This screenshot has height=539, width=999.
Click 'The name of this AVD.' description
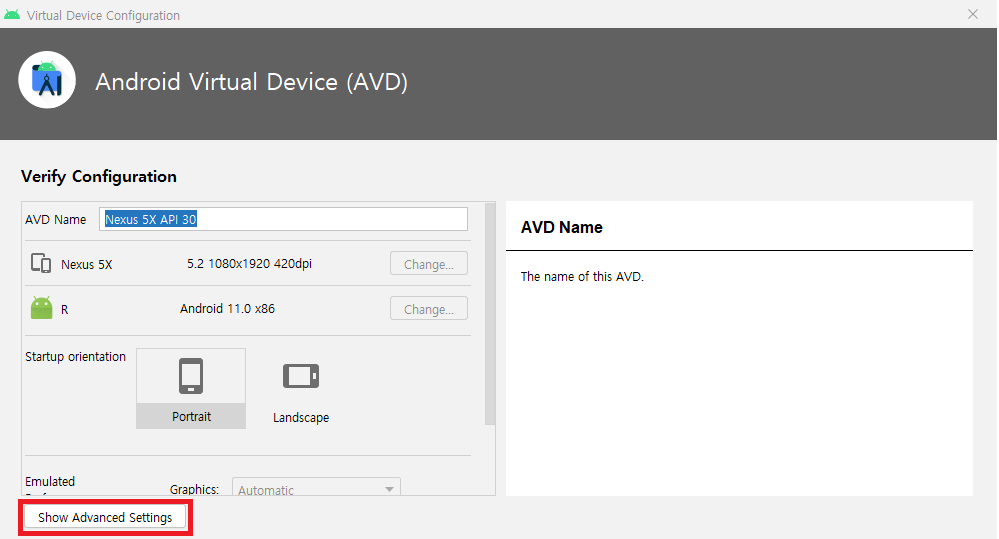pyautogui.click(x=582, y=277)
